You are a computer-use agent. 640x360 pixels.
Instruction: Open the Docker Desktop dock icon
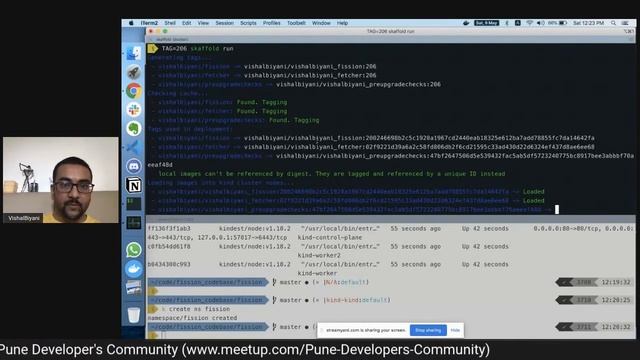tap(133, 269)
